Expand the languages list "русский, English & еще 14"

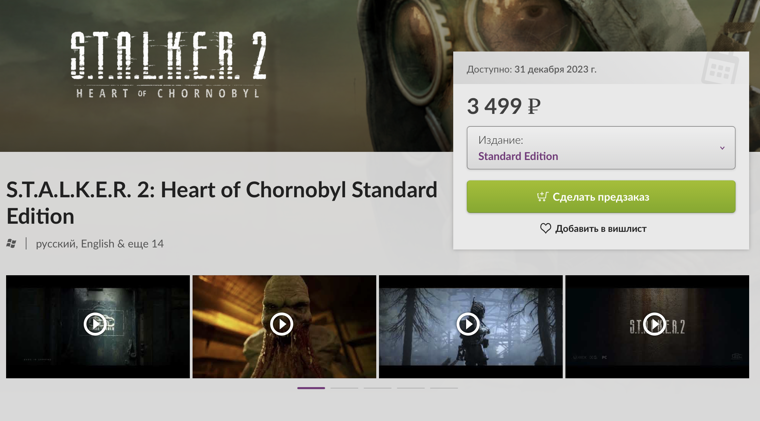[100, 244]
